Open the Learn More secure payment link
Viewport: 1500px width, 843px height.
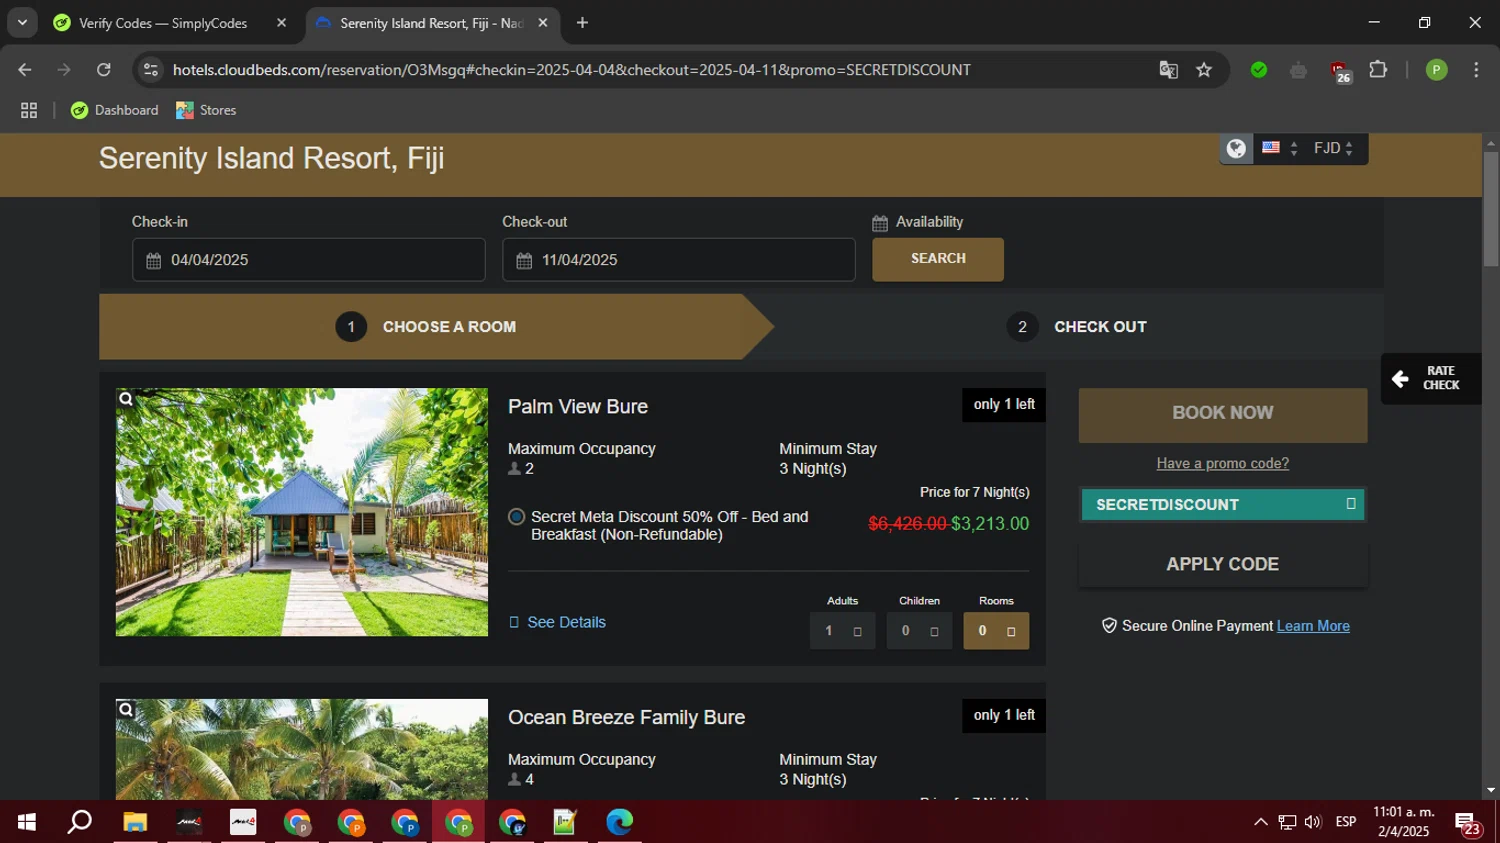[1313, 626]
